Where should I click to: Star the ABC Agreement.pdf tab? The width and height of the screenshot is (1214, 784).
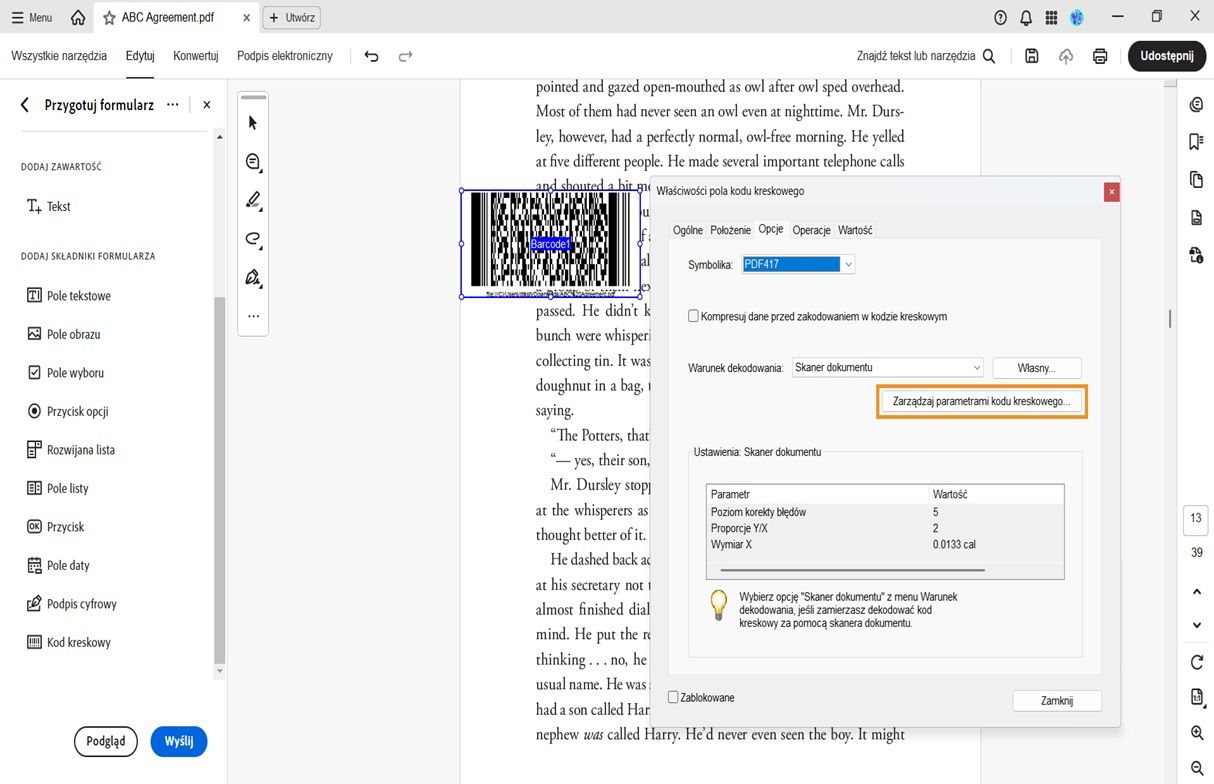(109, 18)
